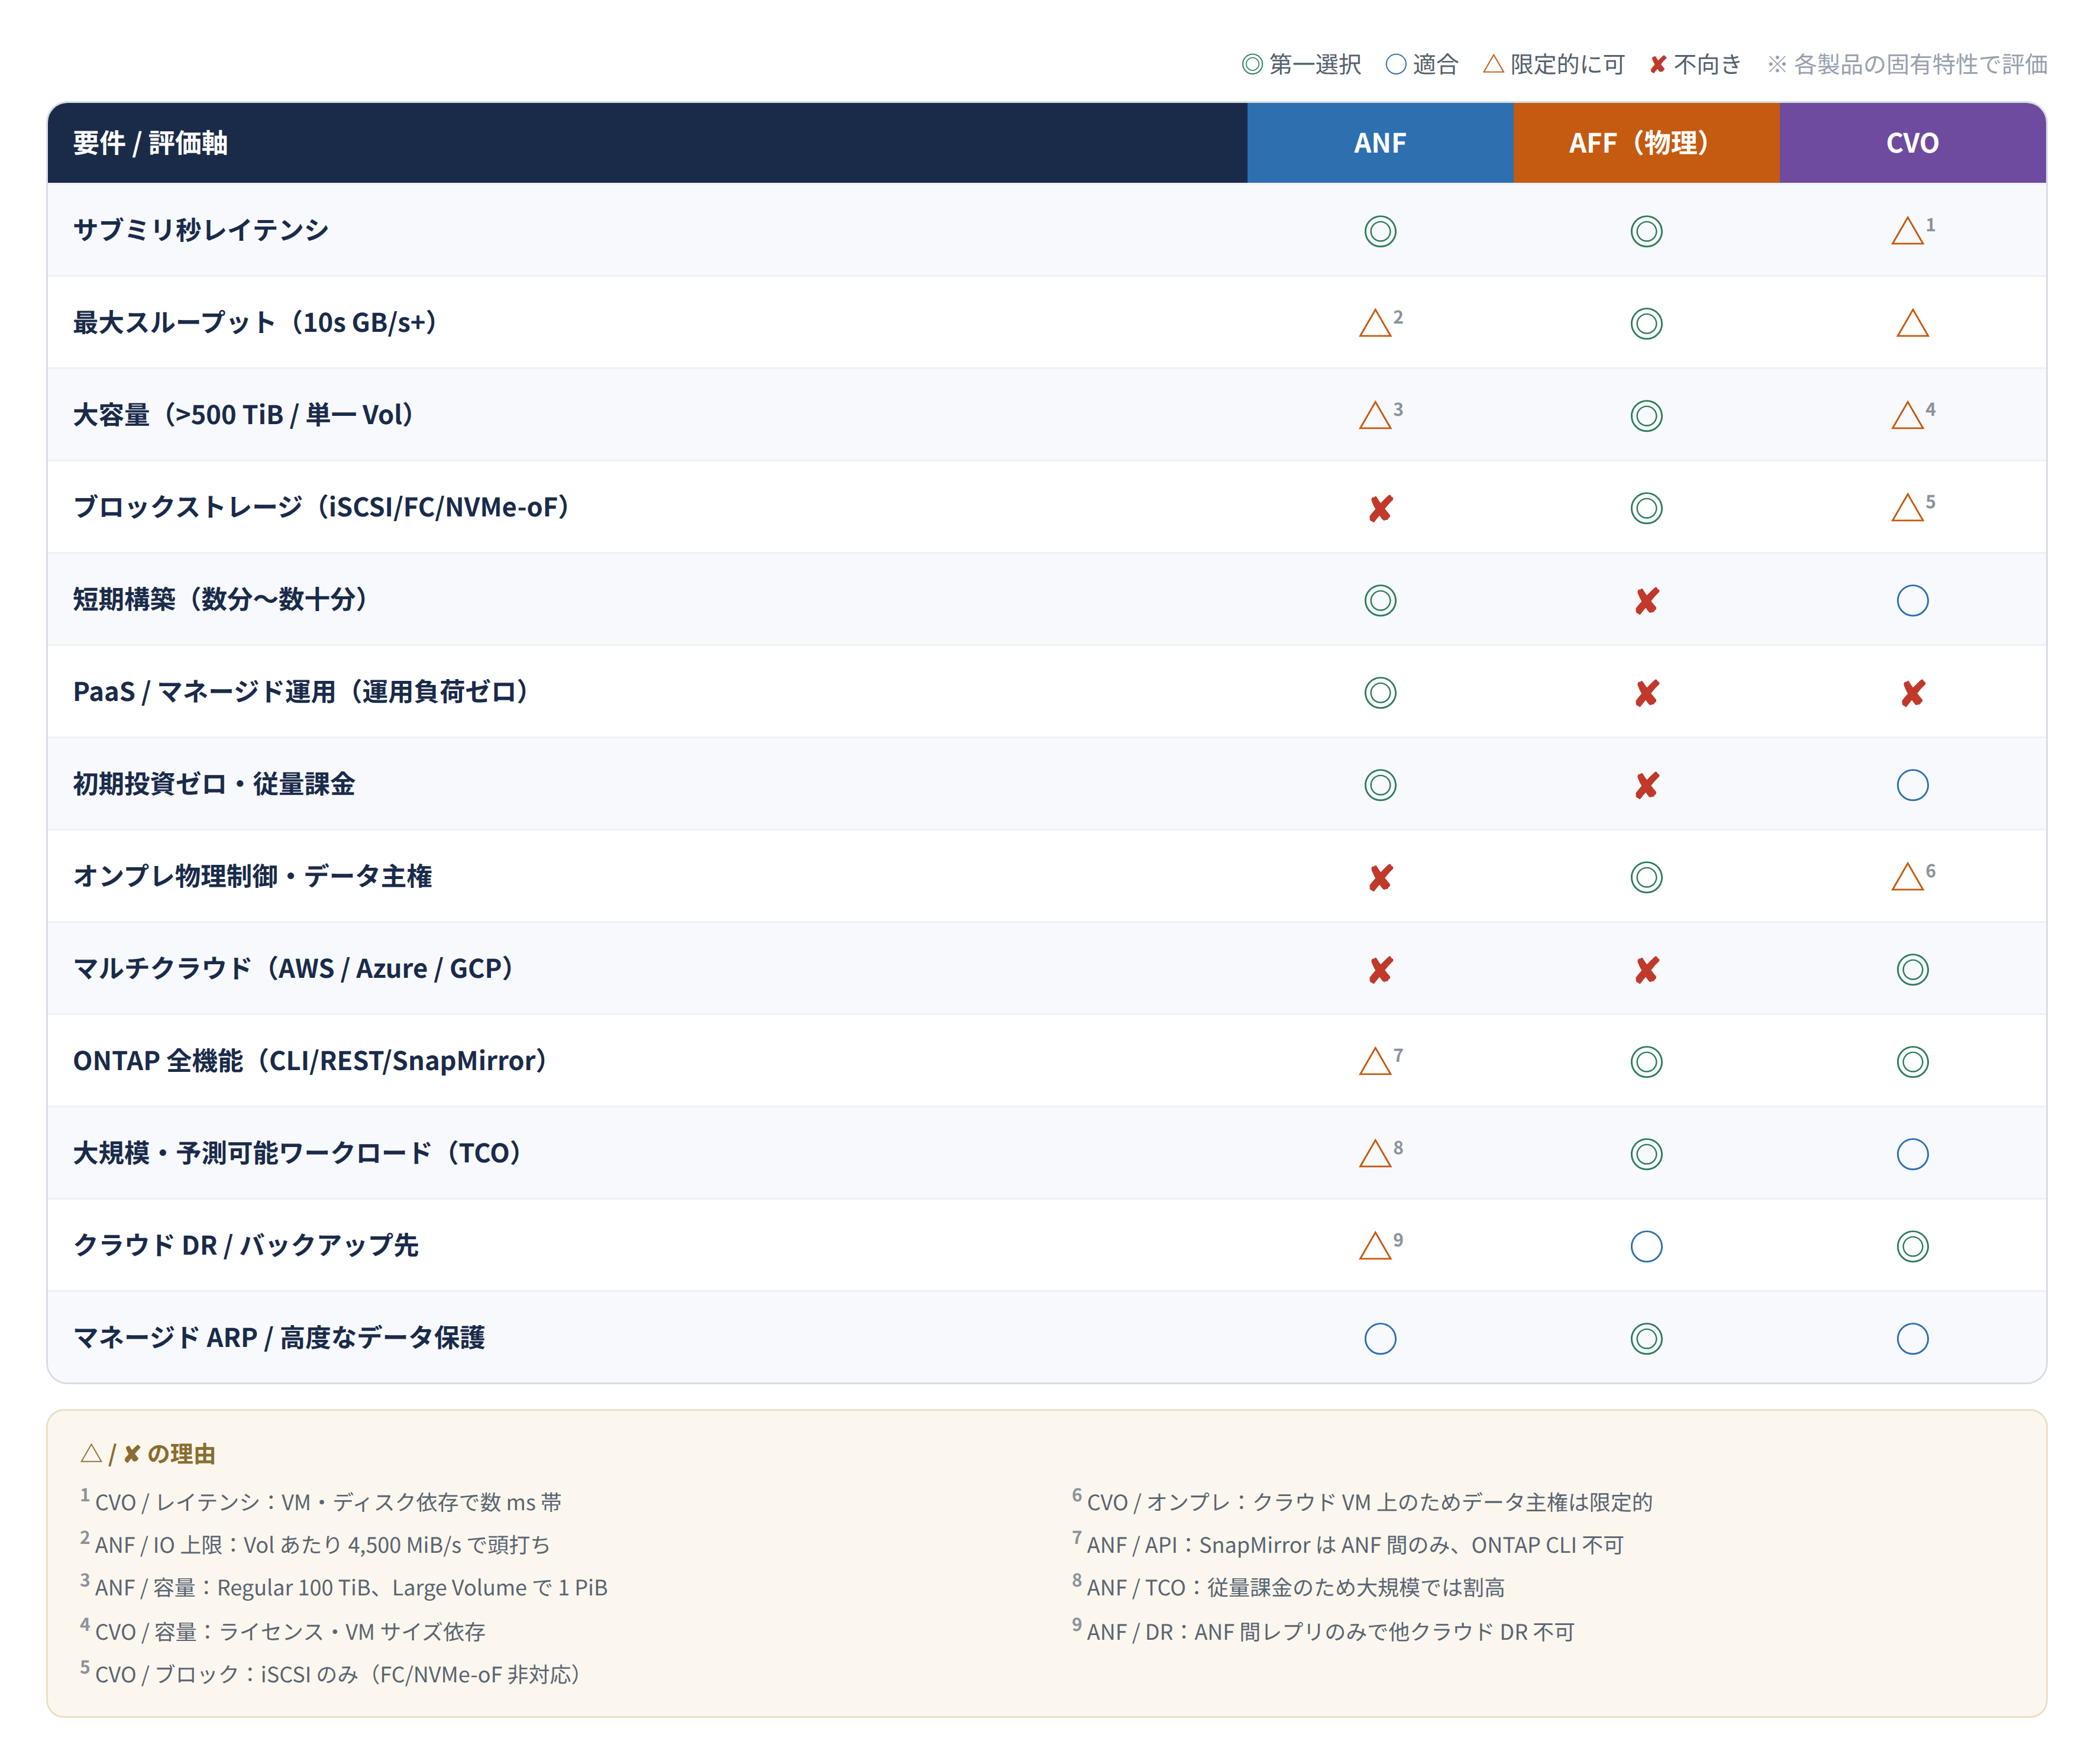This screenshot has height=1764, width=2094.
Task: Click footnote 9 about ANF / DR
Action: click(1323, 1631)
